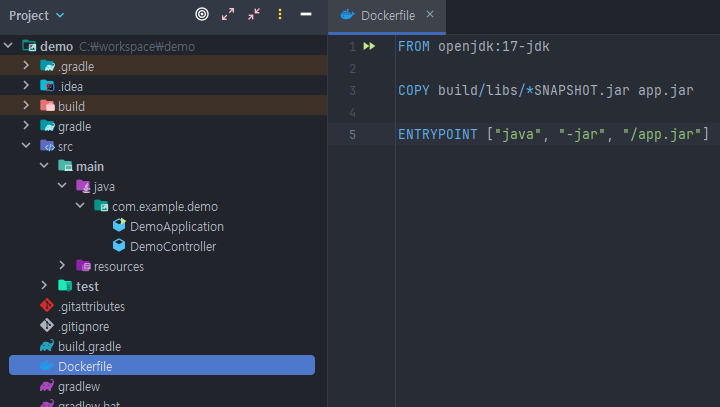Select DemoController in the project tree
The height and width of the screenshot is (407, 720).
pos(173,247)
